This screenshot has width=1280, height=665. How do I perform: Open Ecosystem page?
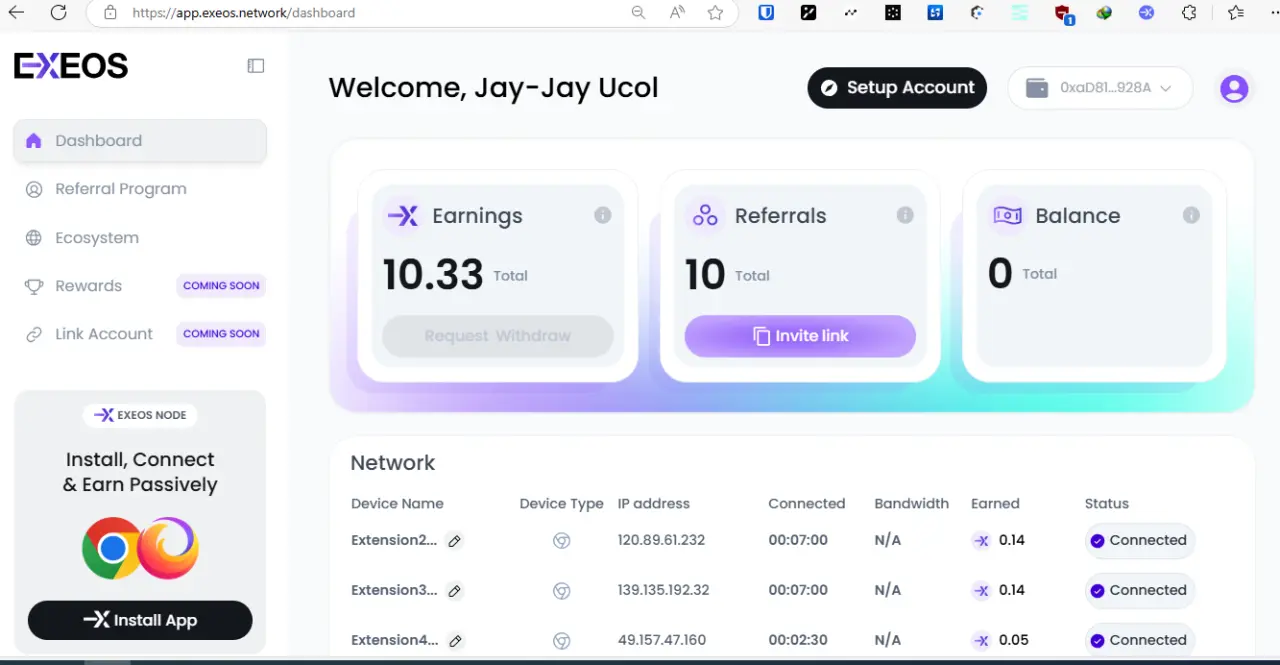(97, 238)
